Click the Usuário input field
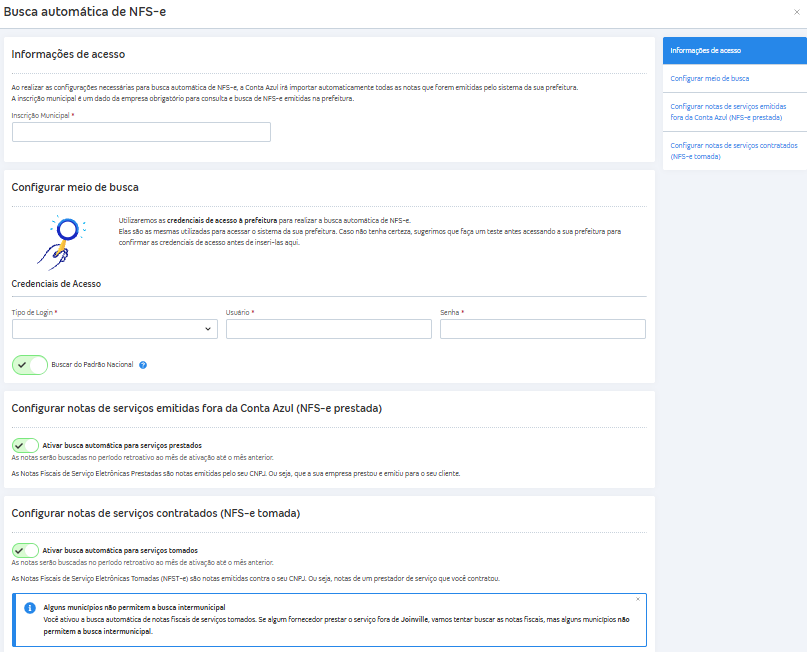Image resolution: width=807 pixels, height=652 pixels. 328,329
